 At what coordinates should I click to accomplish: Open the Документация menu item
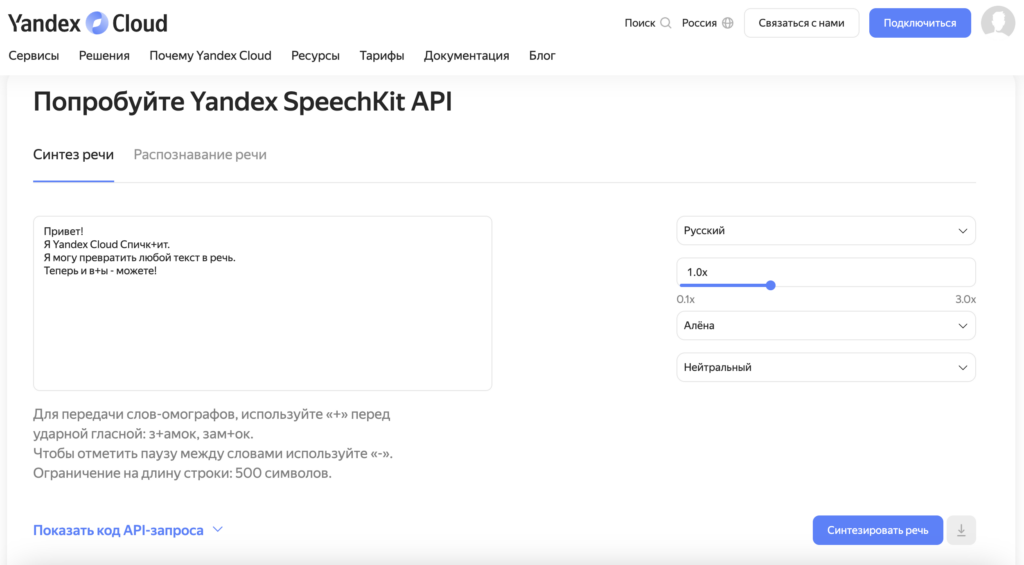click(x=466, y=56)
